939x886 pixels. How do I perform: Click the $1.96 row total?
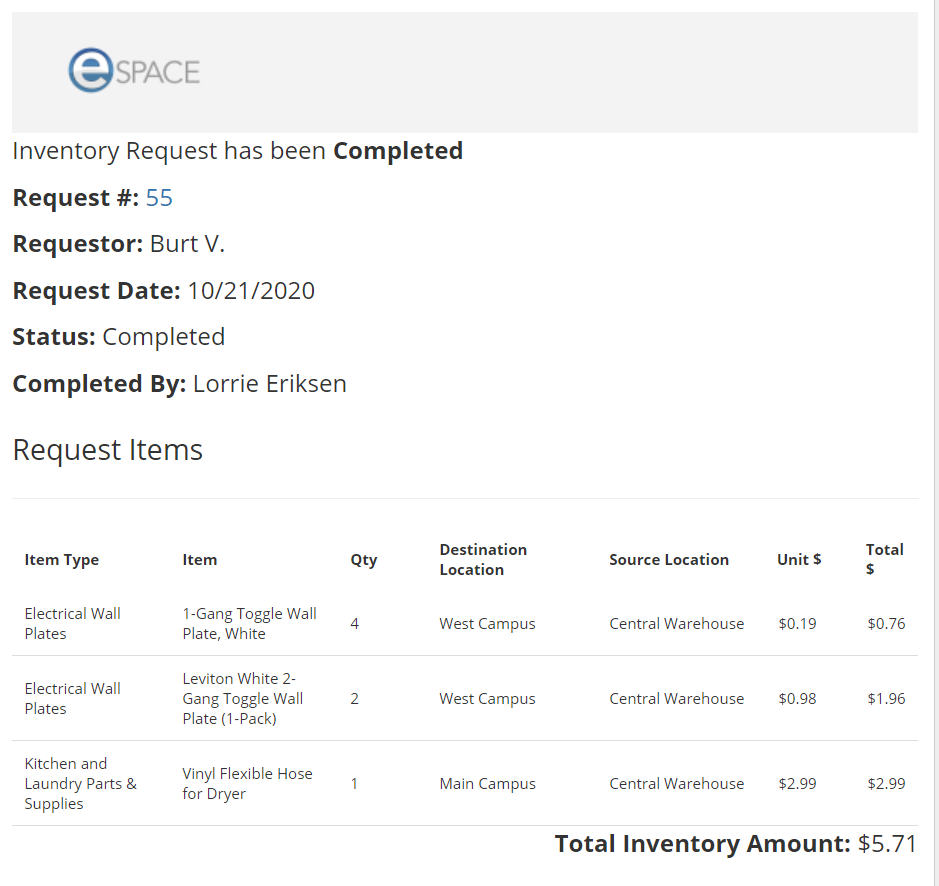pyautogui.click(x=886, y=699)
